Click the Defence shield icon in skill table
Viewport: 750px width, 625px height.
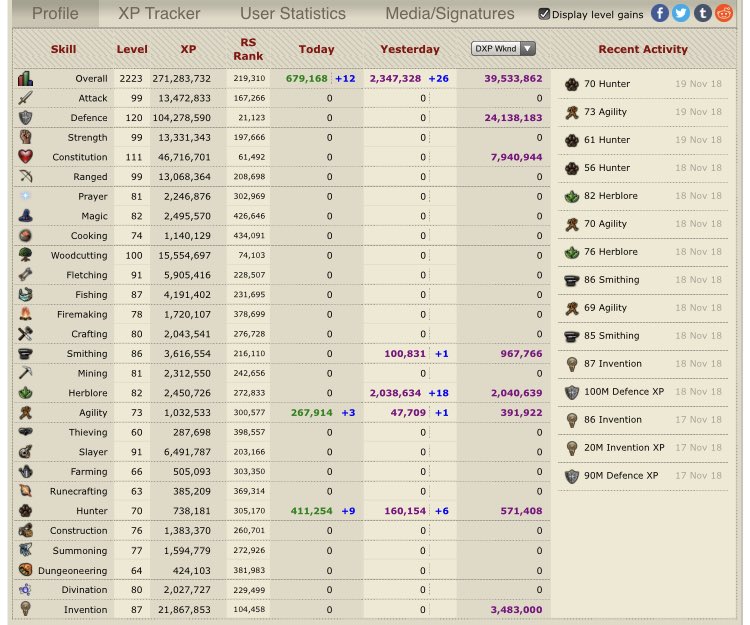click(25, 118)
